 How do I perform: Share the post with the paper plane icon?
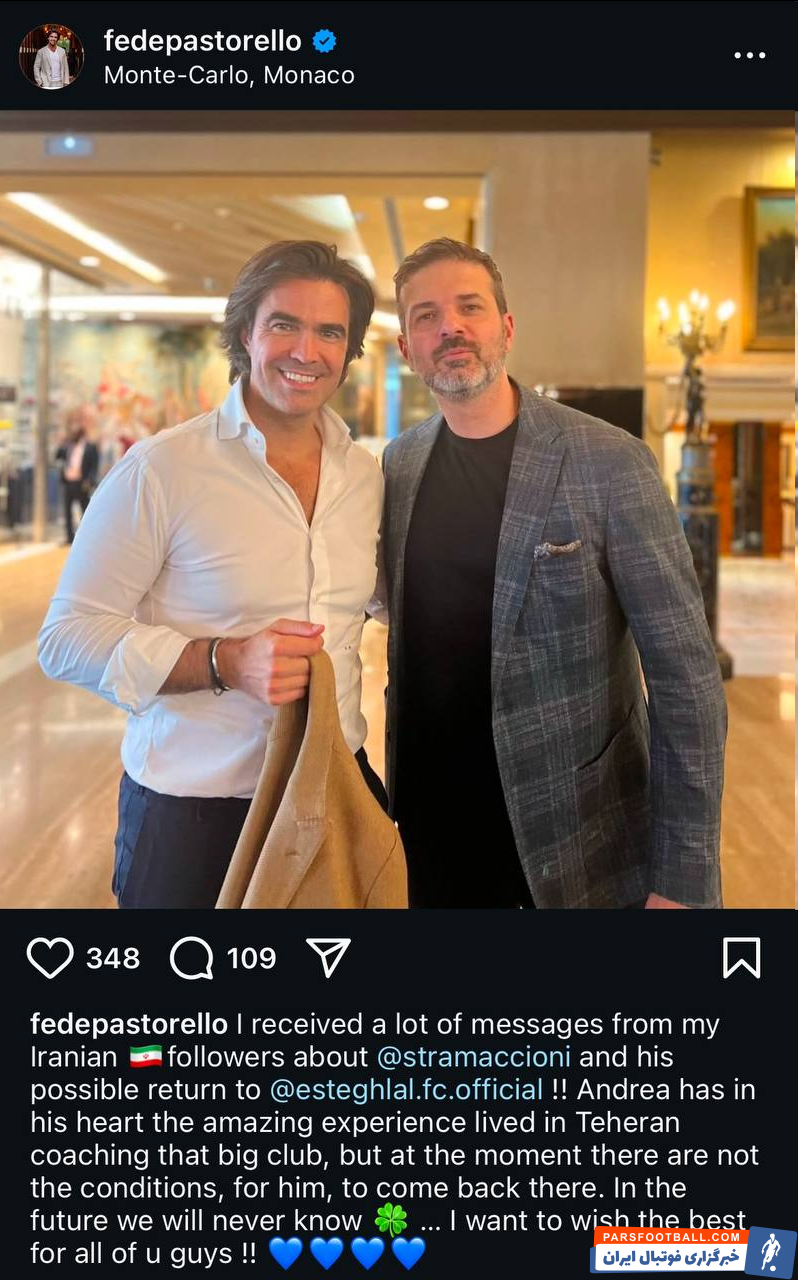[328, 958]
